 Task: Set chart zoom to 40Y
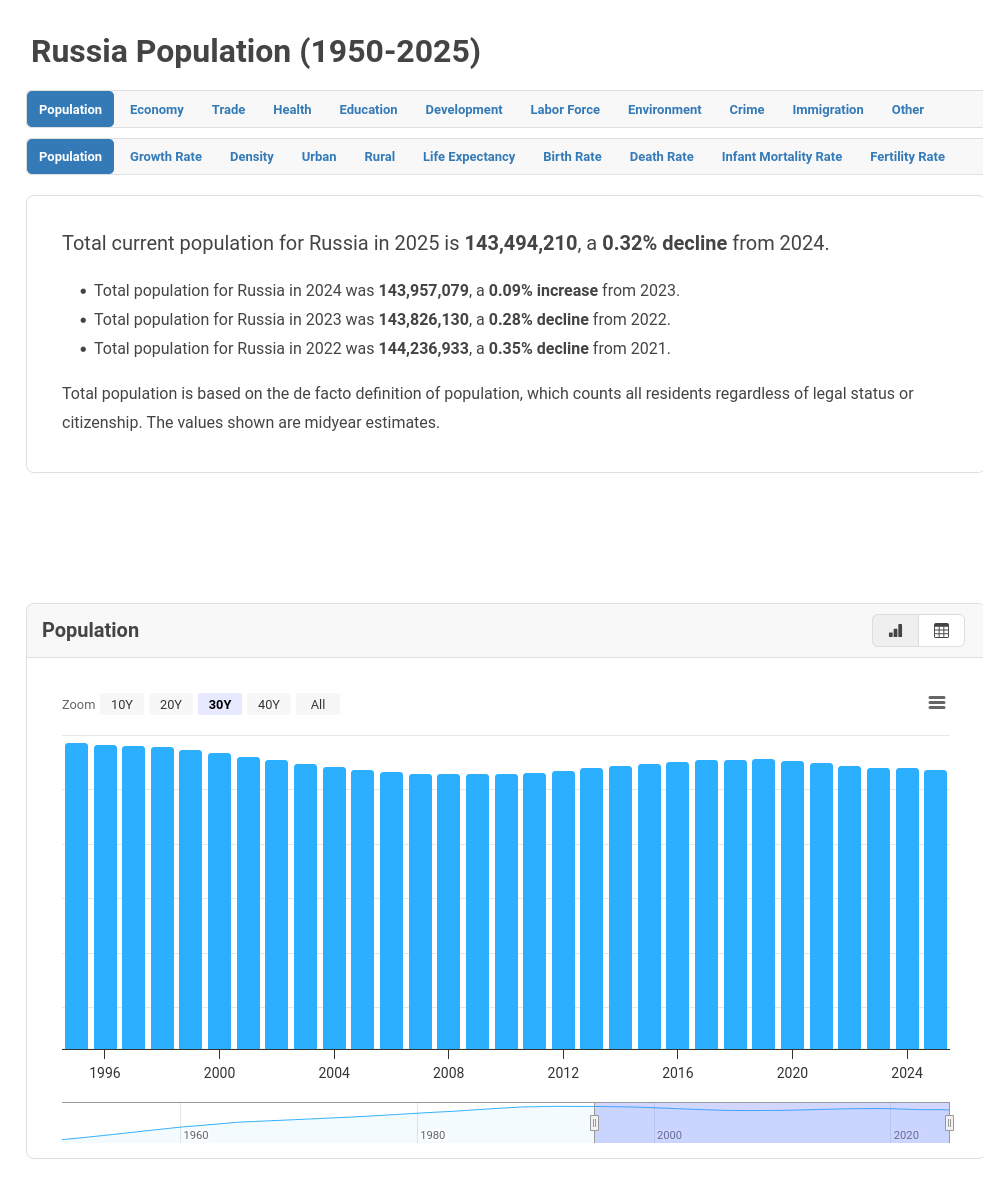(268, 704)
